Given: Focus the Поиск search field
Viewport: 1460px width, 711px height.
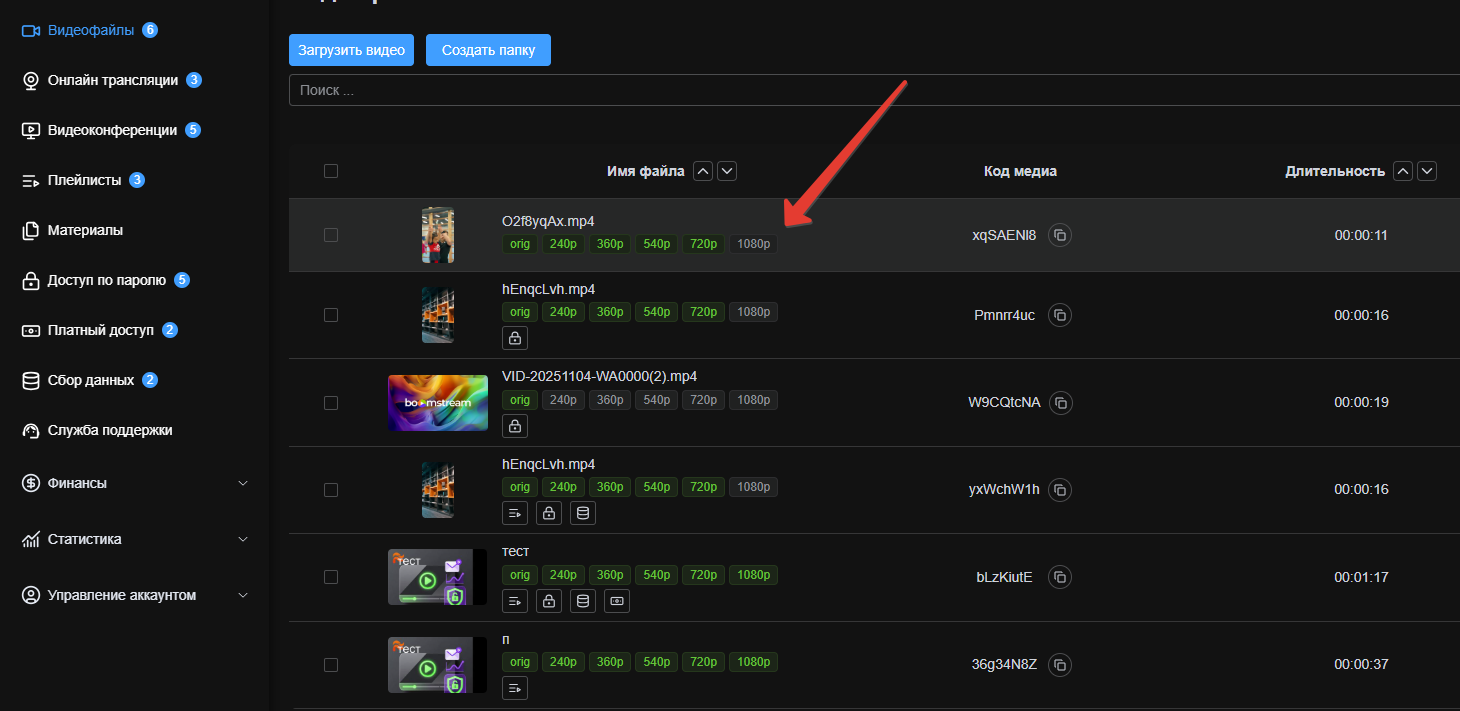Looking at the screenshot, I should tap(874, 90).
